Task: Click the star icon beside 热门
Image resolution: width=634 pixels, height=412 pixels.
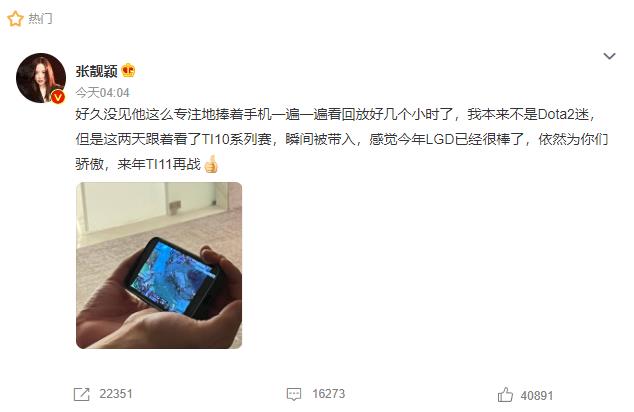Action: coord(15,19)
